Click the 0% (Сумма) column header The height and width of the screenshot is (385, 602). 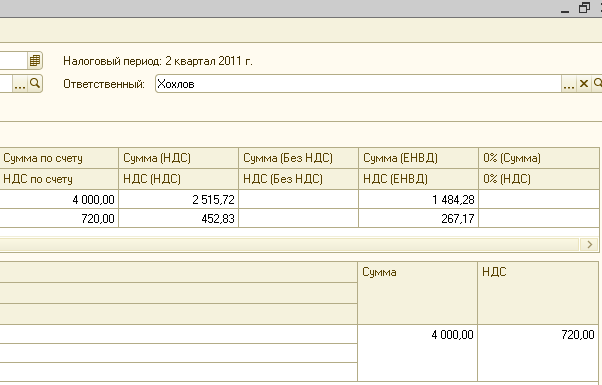[539, 158]
